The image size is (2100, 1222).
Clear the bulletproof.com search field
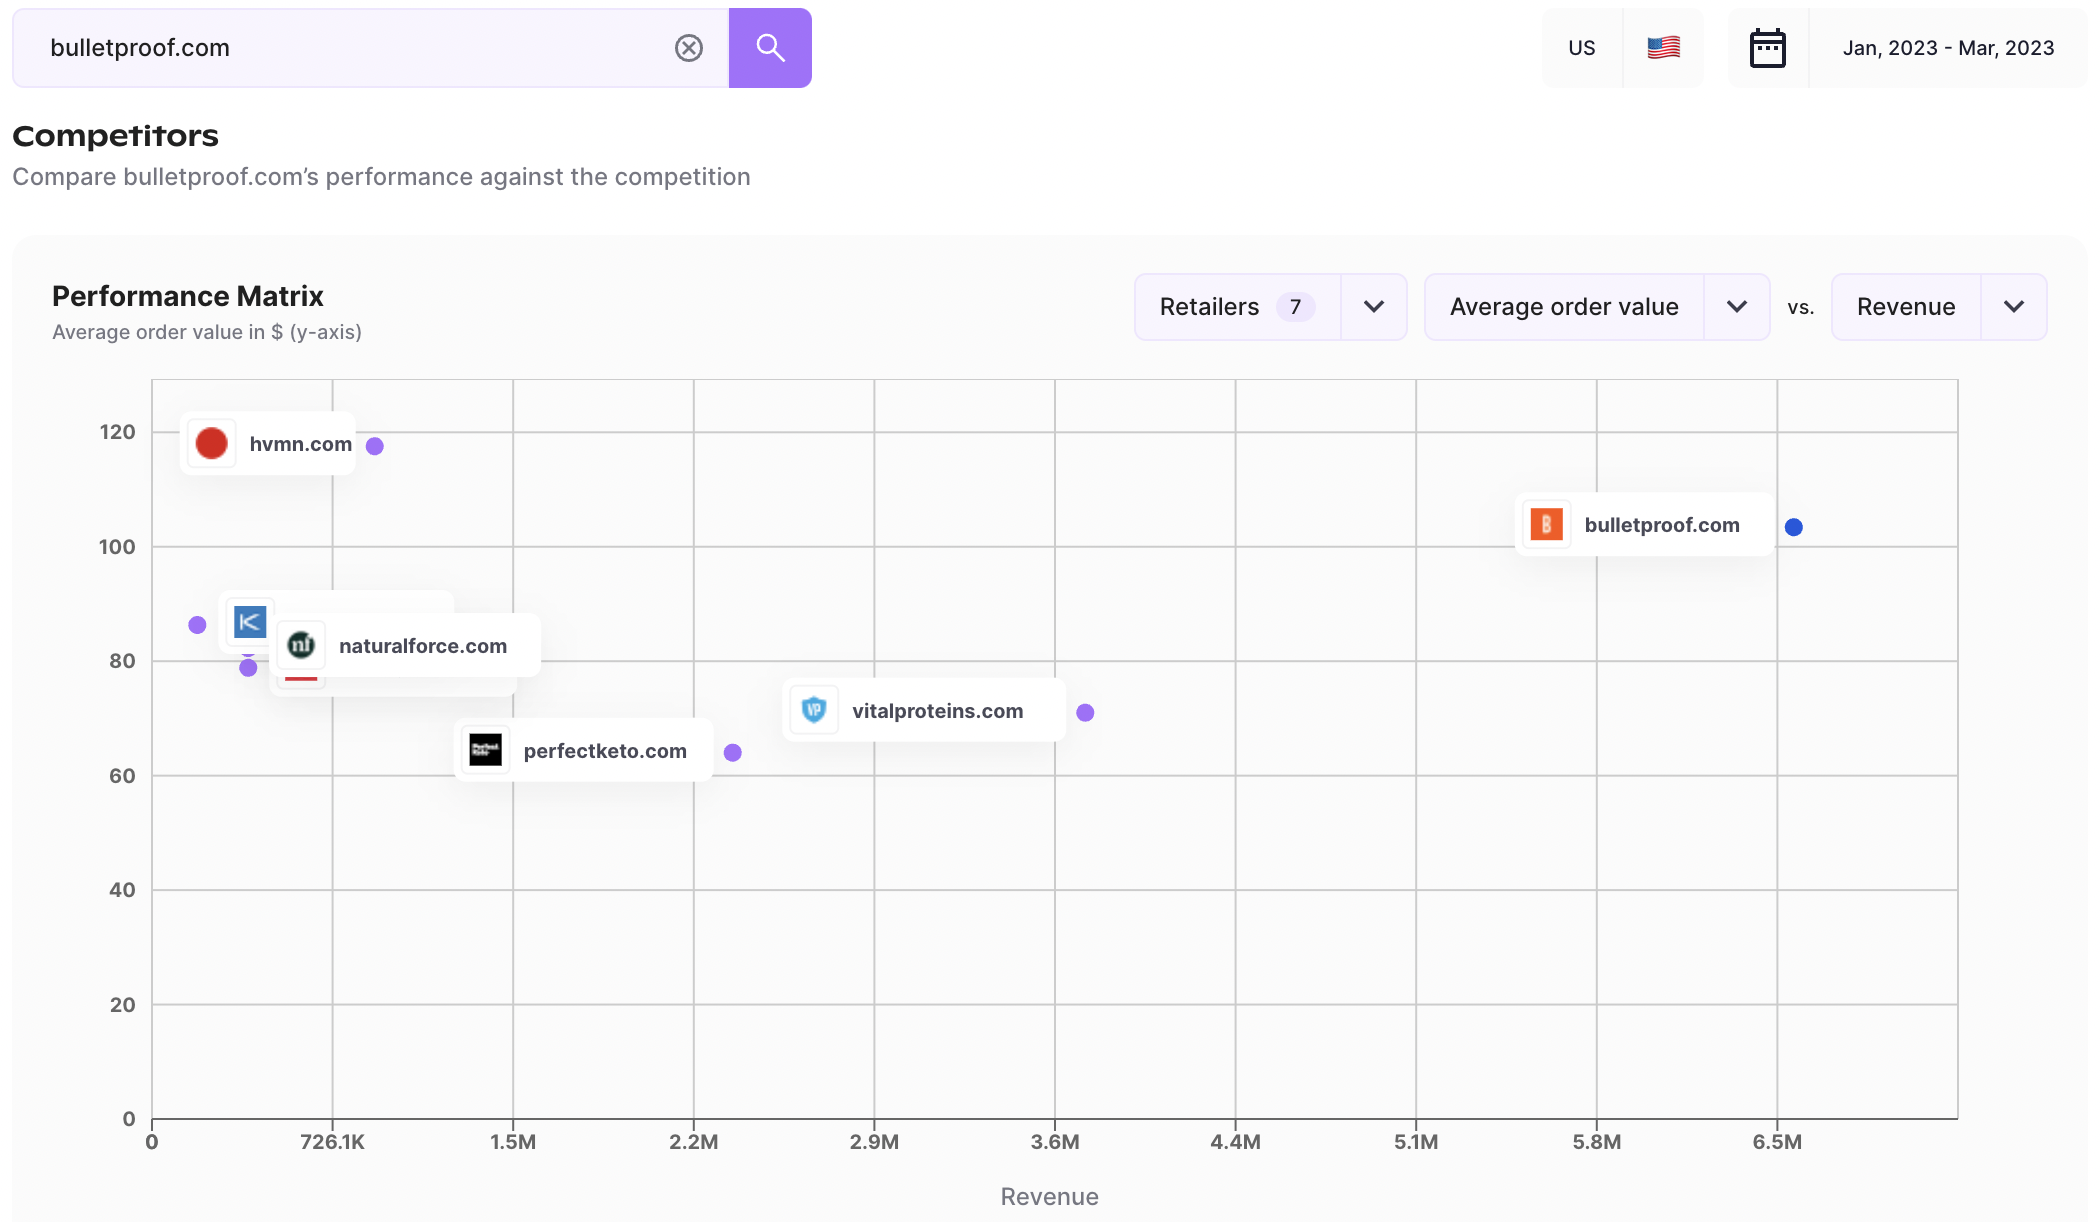(689, 48)
